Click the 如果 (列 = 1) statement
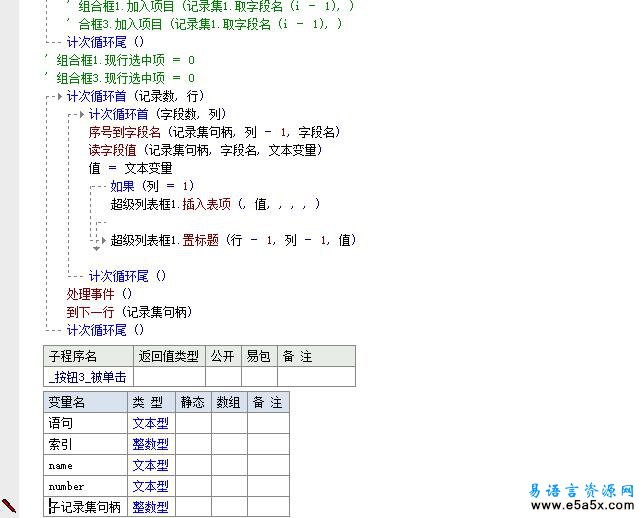This screenshot has width=643, height=518. pos(151,186)
